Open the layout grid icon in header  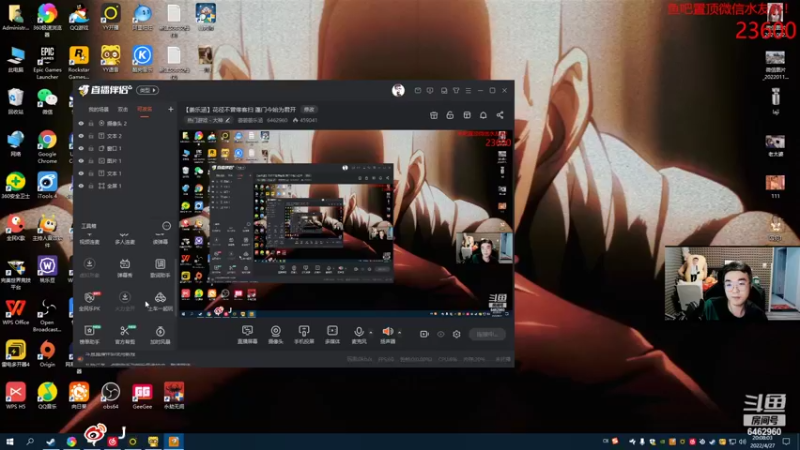pyautogui.click(x=467, y=115)
